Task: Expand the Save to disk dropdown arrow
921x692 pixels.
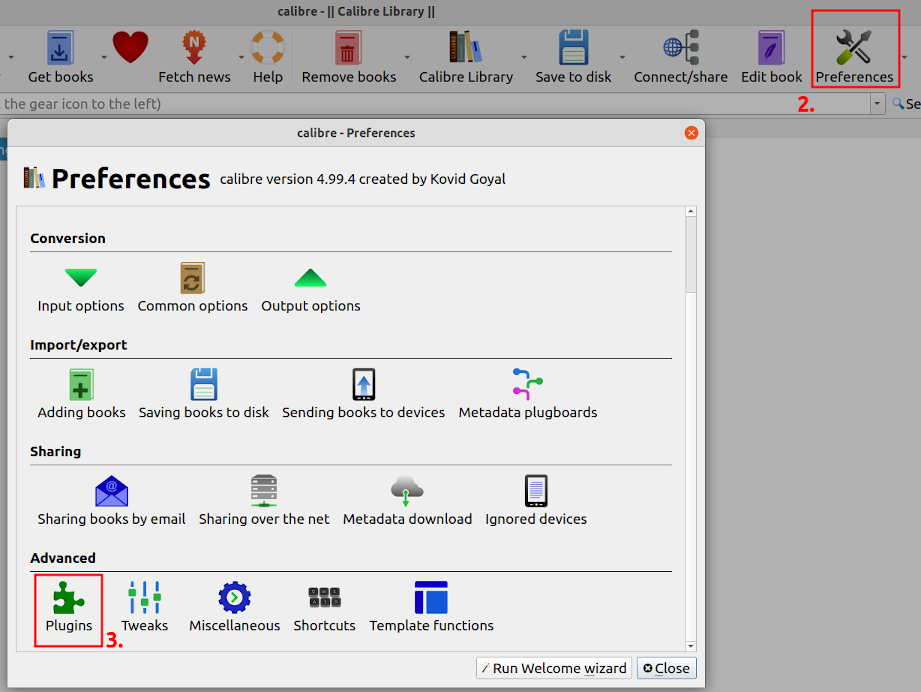Action: click(x=622, y=58)
